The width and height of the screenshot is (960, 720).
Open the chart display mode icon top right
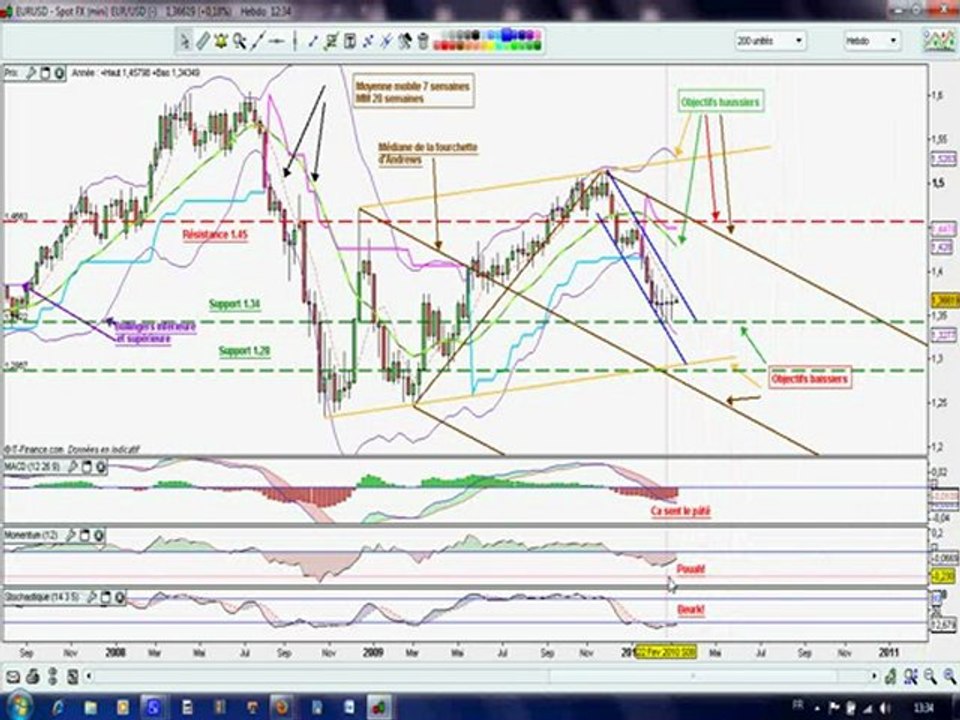[x=940, y=40]
